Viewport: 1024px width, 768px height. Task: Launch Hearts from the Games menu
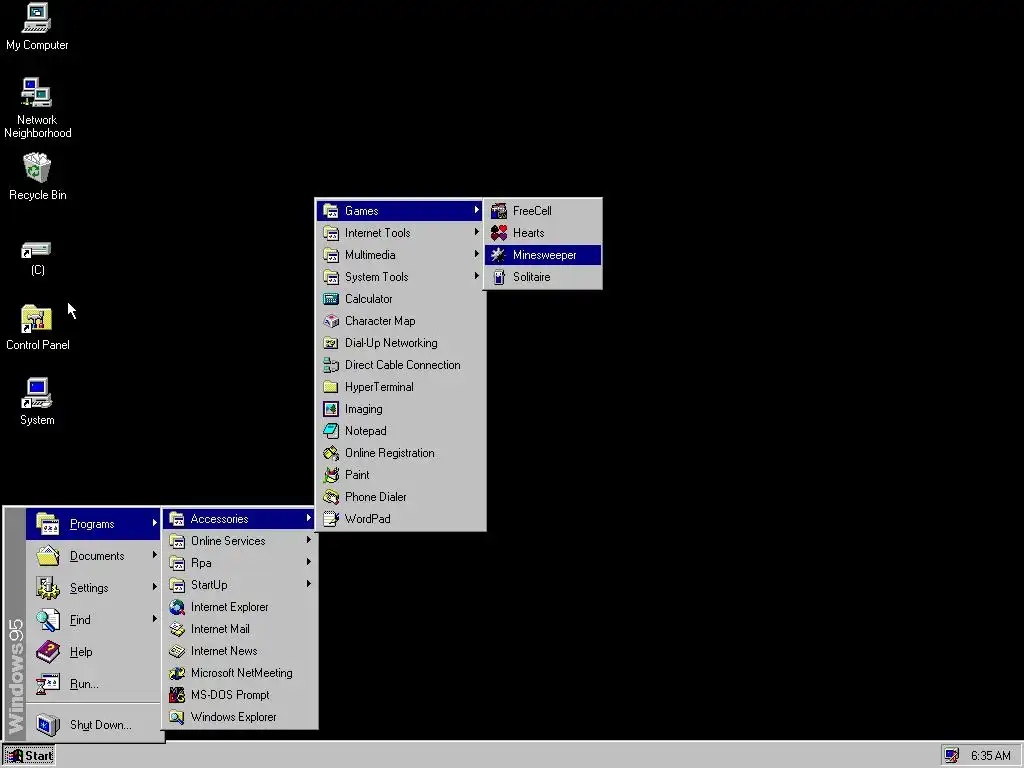click(x=543, y=233)
